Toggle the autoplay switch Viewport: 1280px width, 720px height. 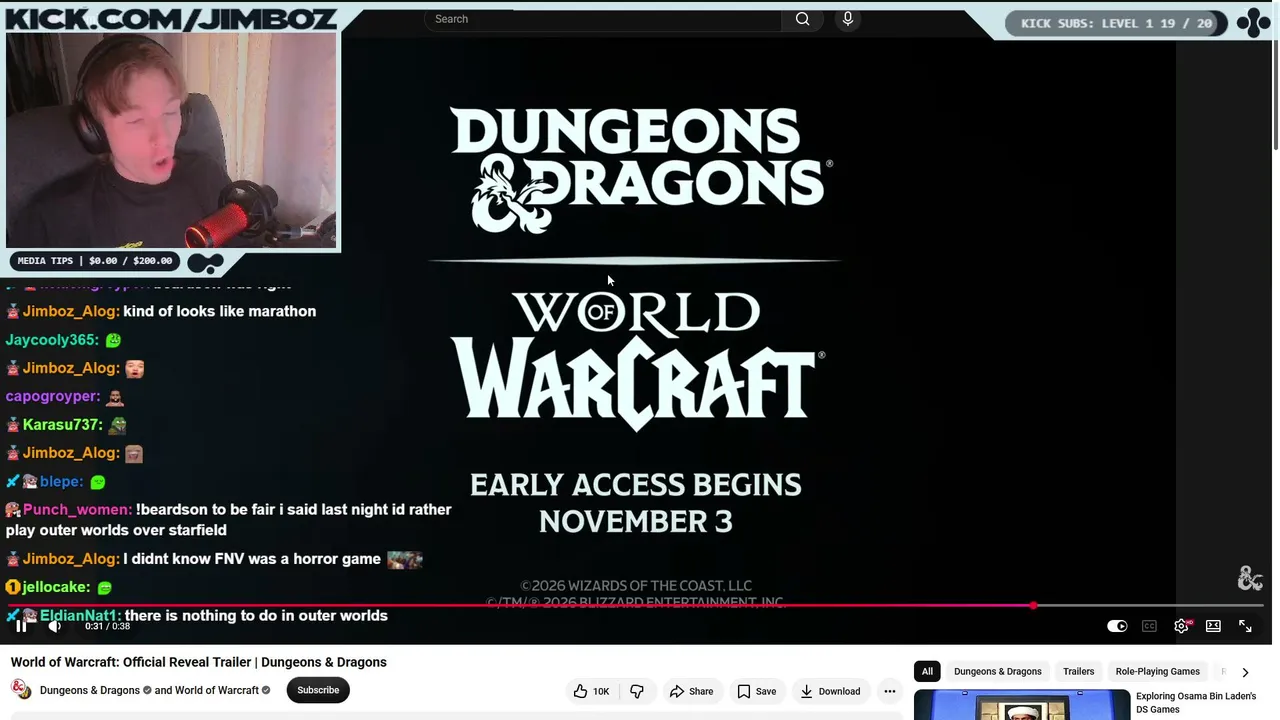coord(1117,626)
